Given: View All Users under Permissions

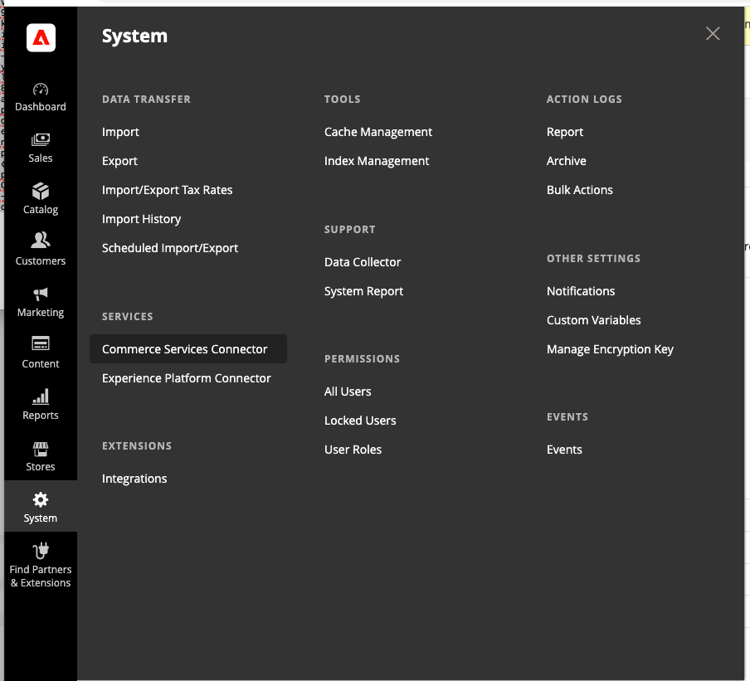Looking at the screenshot, I should [348, 392].
